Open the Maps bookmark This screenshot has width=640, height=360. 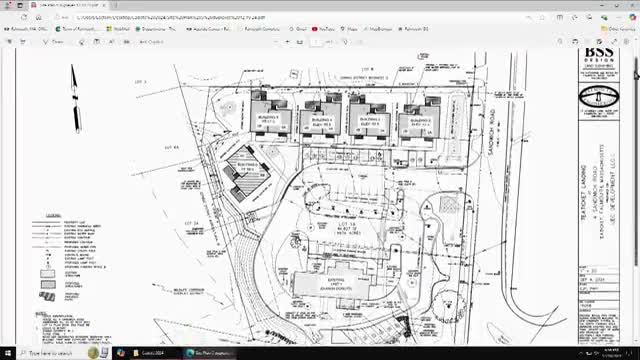point(349,29)
